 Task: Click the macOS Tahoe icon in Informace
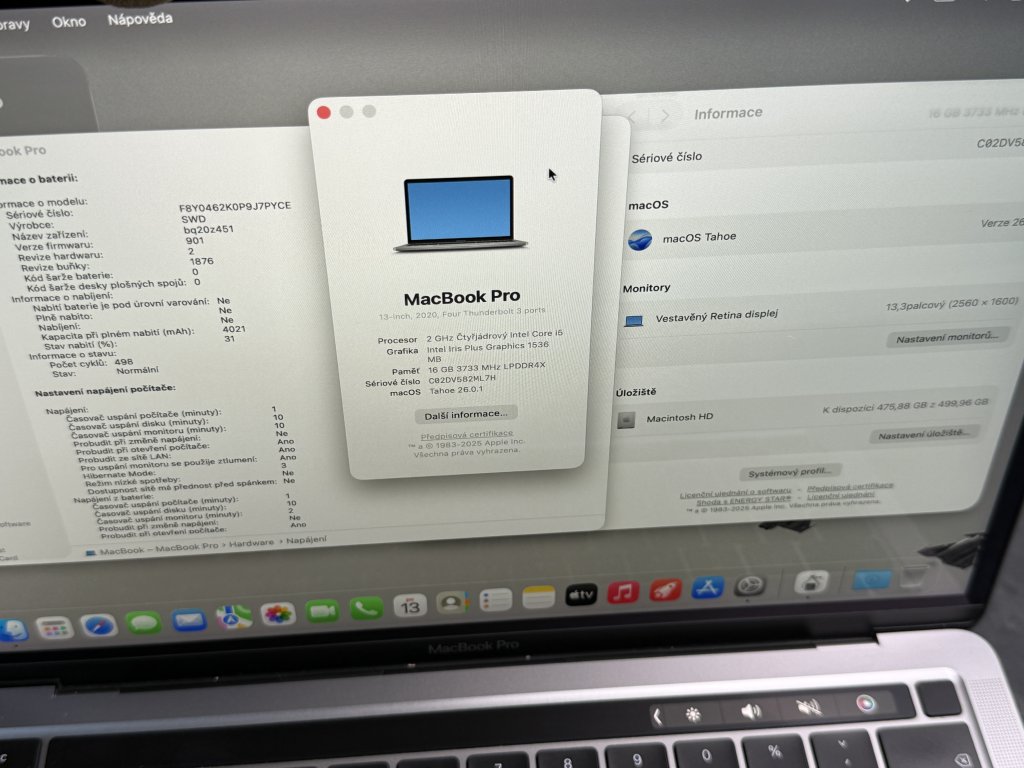(x=640, y=240)
